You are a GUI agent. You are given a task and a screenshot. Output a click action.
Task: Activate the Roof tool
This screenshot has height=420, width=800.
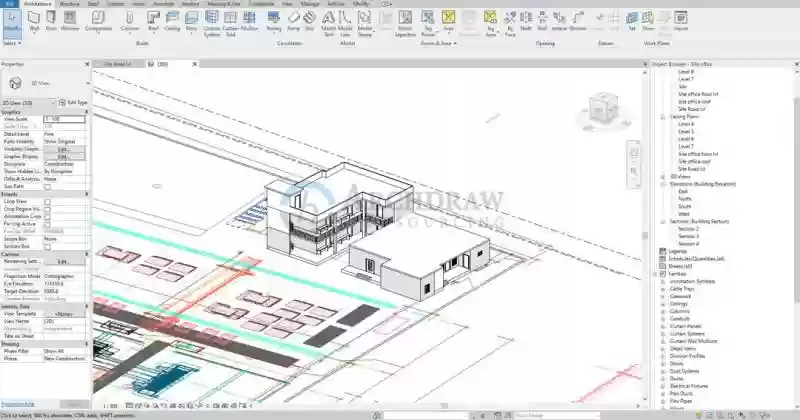[153, 21]
